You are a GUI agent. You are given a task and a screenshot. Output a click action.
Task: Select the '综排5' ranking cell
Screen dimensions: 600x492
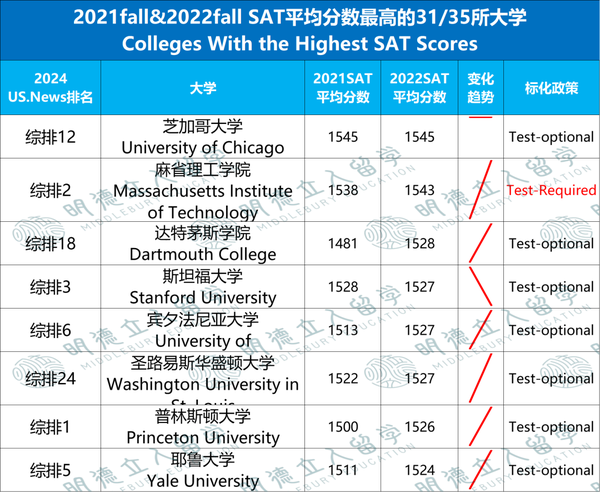point(51,470)
